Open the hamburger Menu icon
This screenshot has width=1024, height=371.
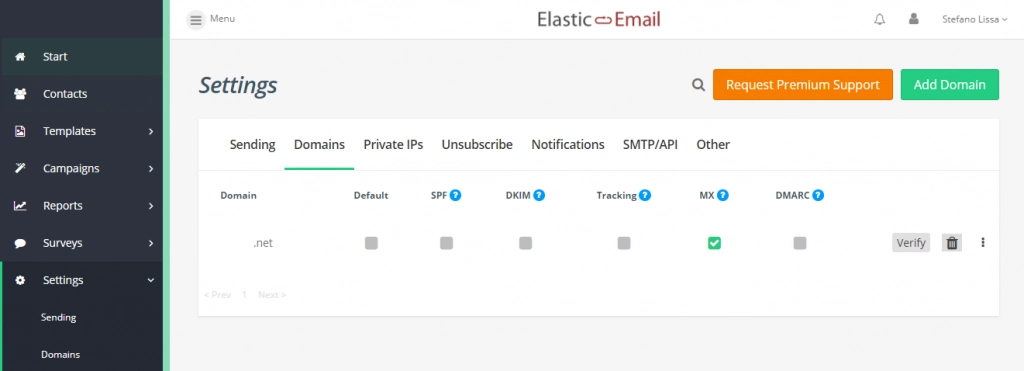coord(196,20)
